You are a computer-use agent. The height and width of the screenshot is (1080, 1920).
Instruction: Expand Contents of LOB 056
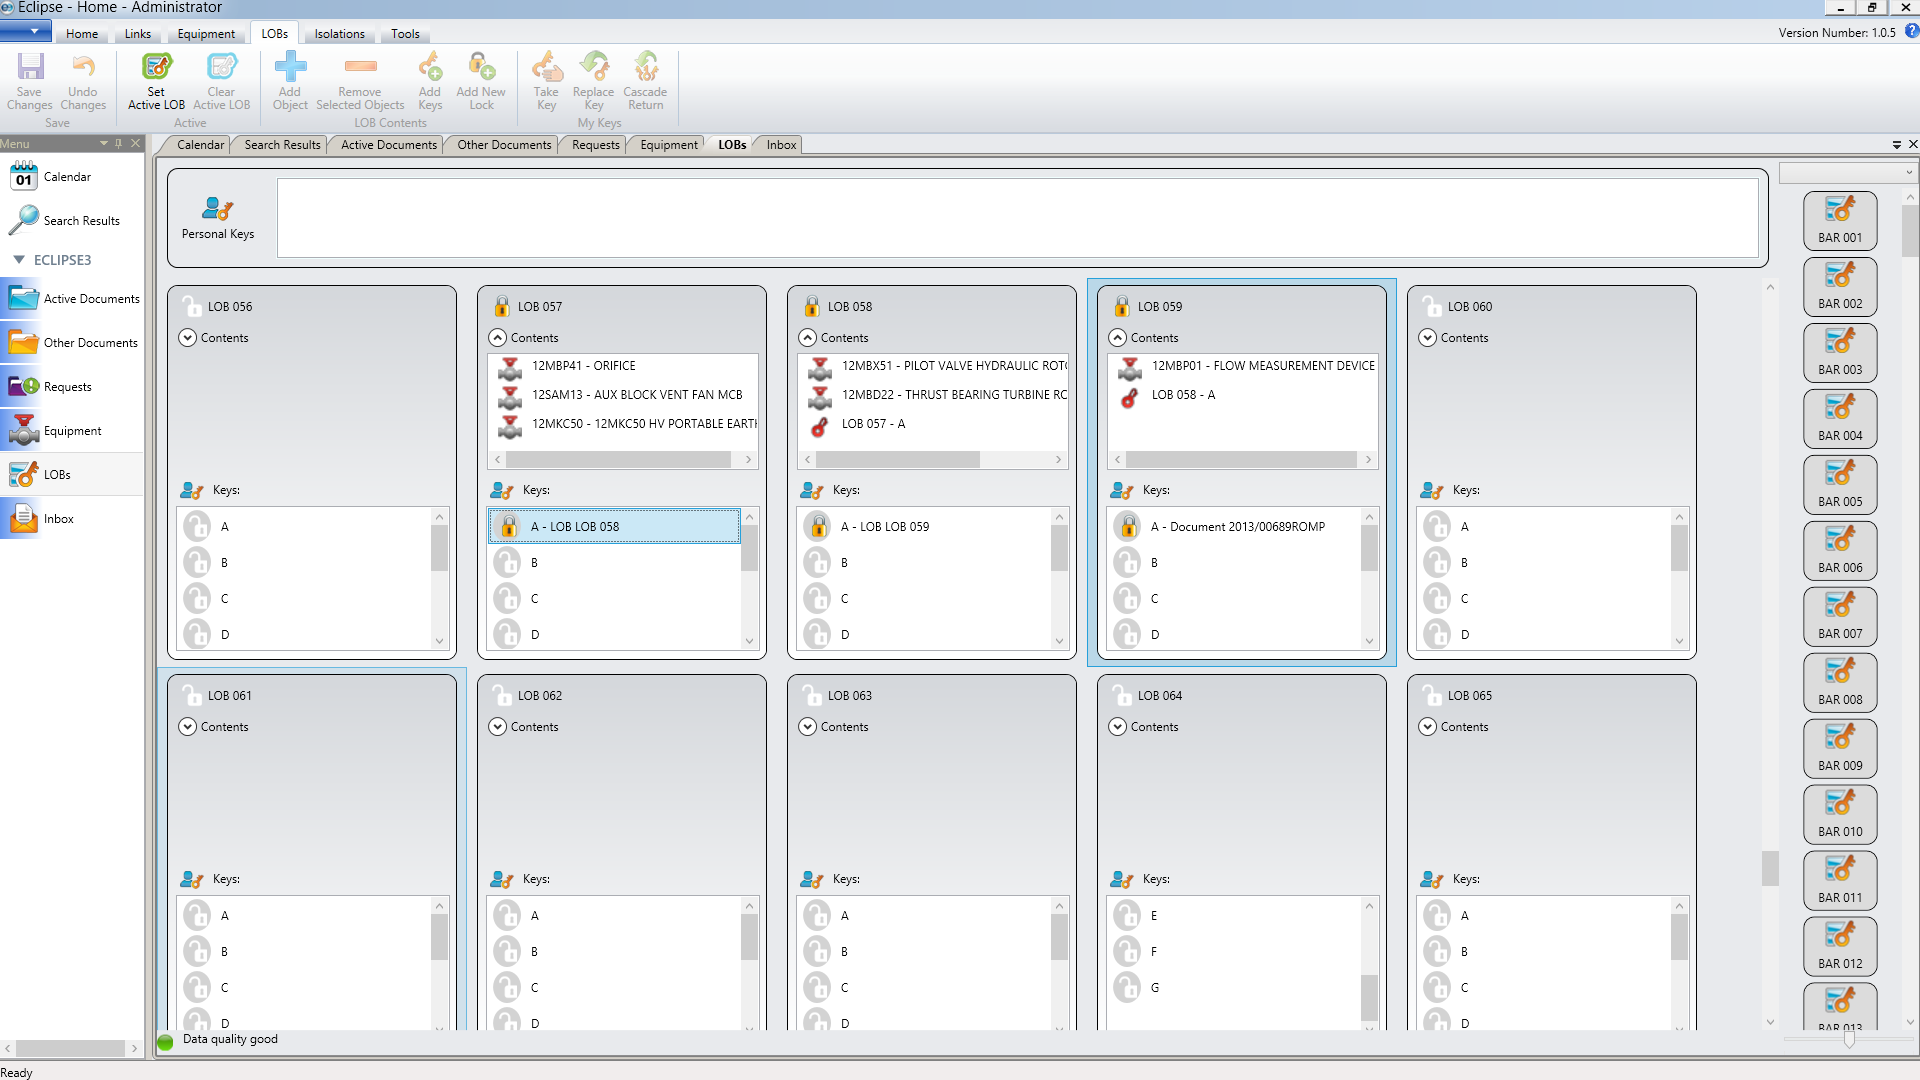pos(188,338)
